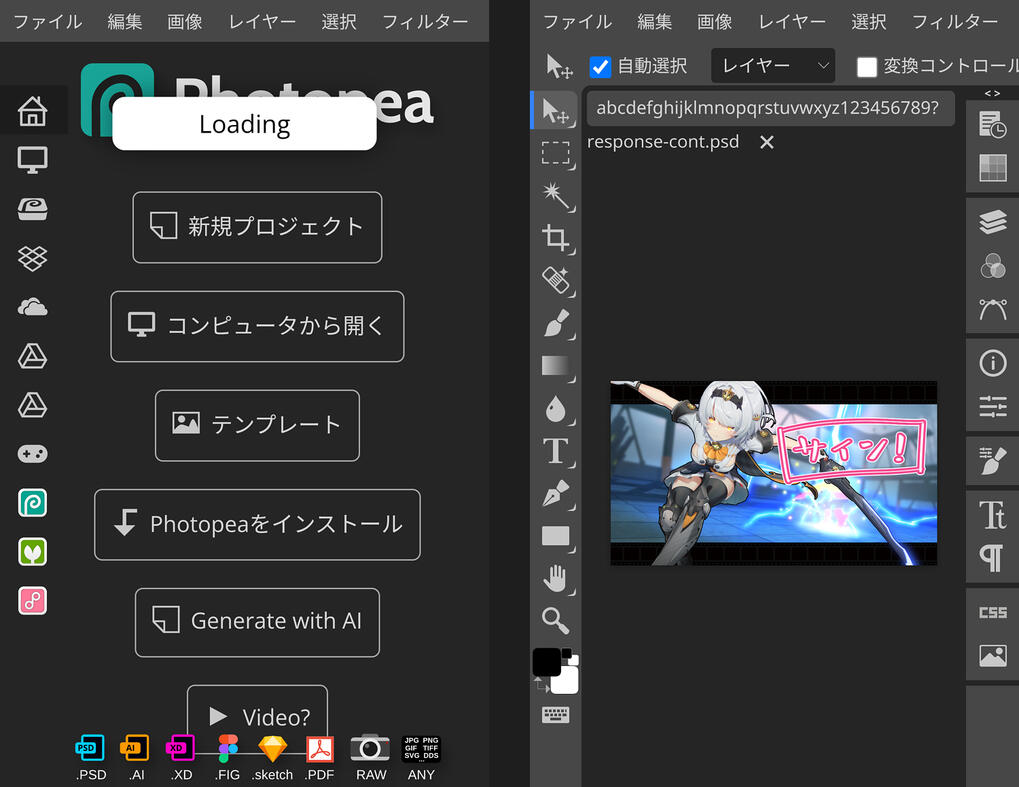Image resolution: width=1019 pixels, height=787 pixels.
Task: Click the RAW camera format icon
Action: coord(370,757)
